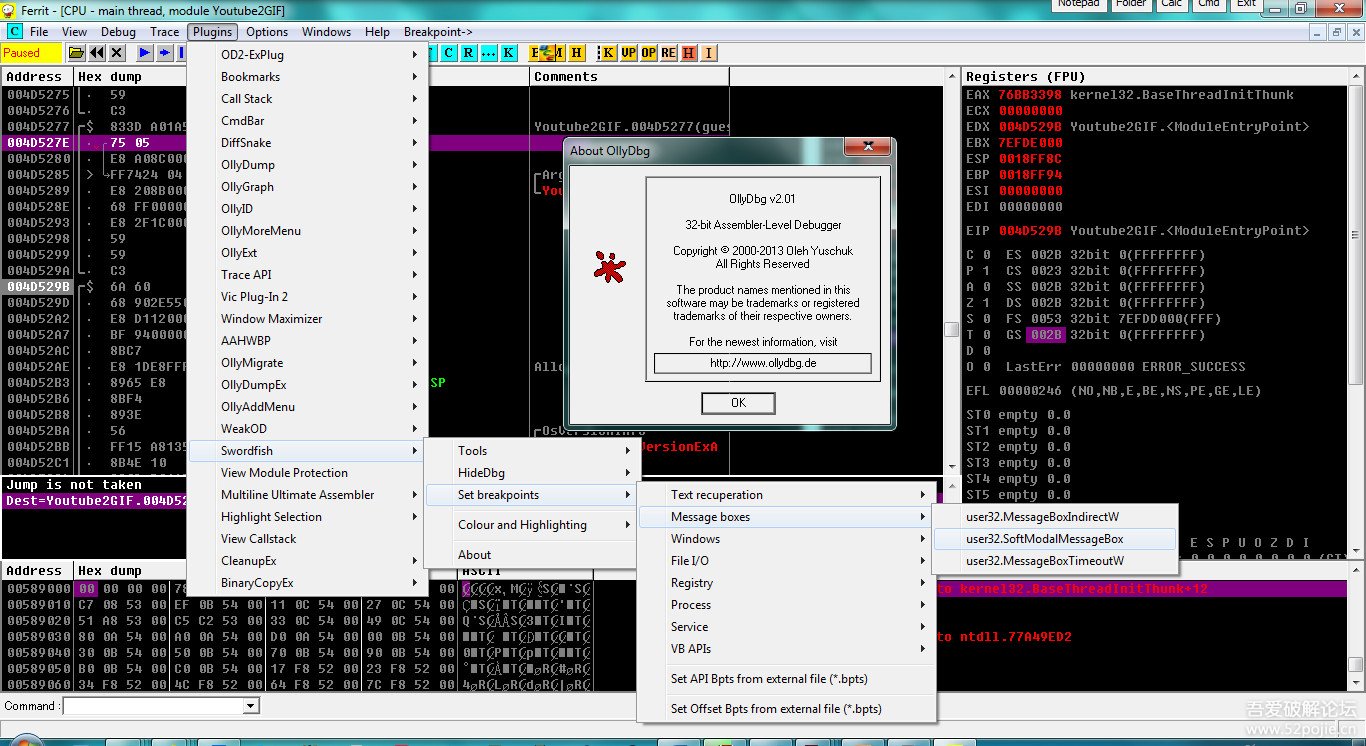Click the orange I toolbar icon
Screen dimensions: 1366x746
[x=708, y=53]
